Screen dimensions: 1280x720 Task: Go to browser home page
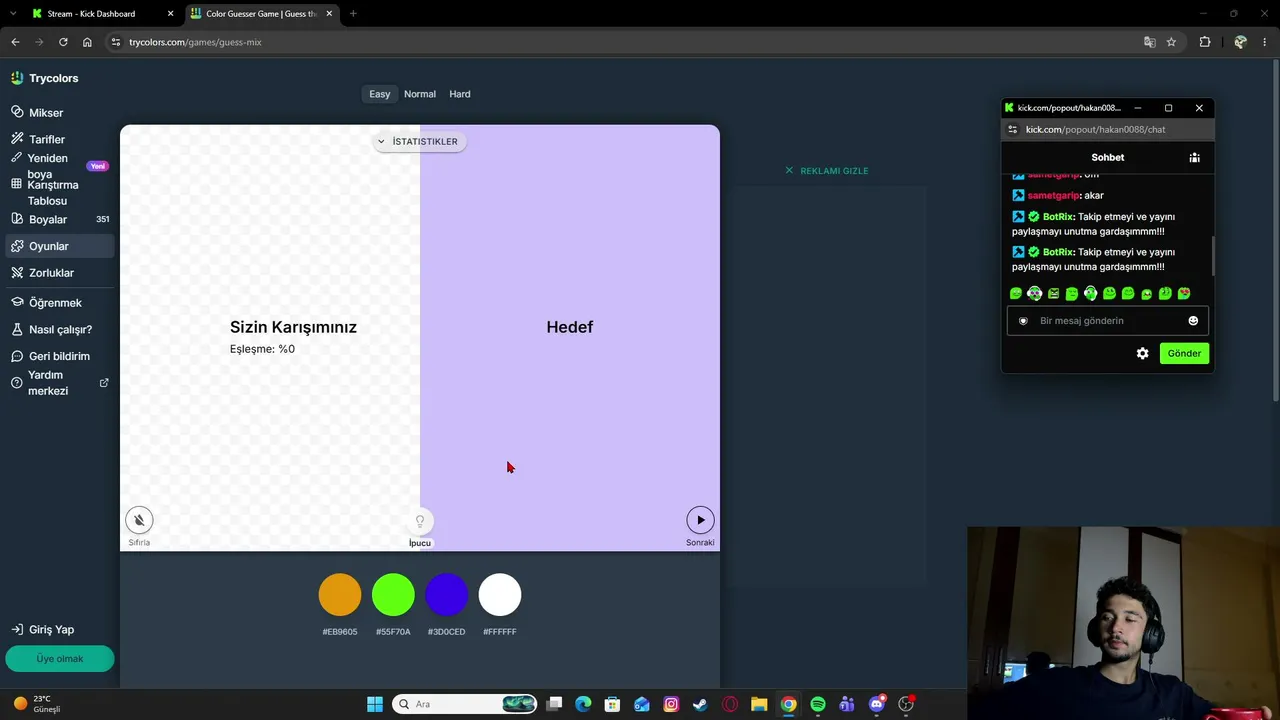87,42
